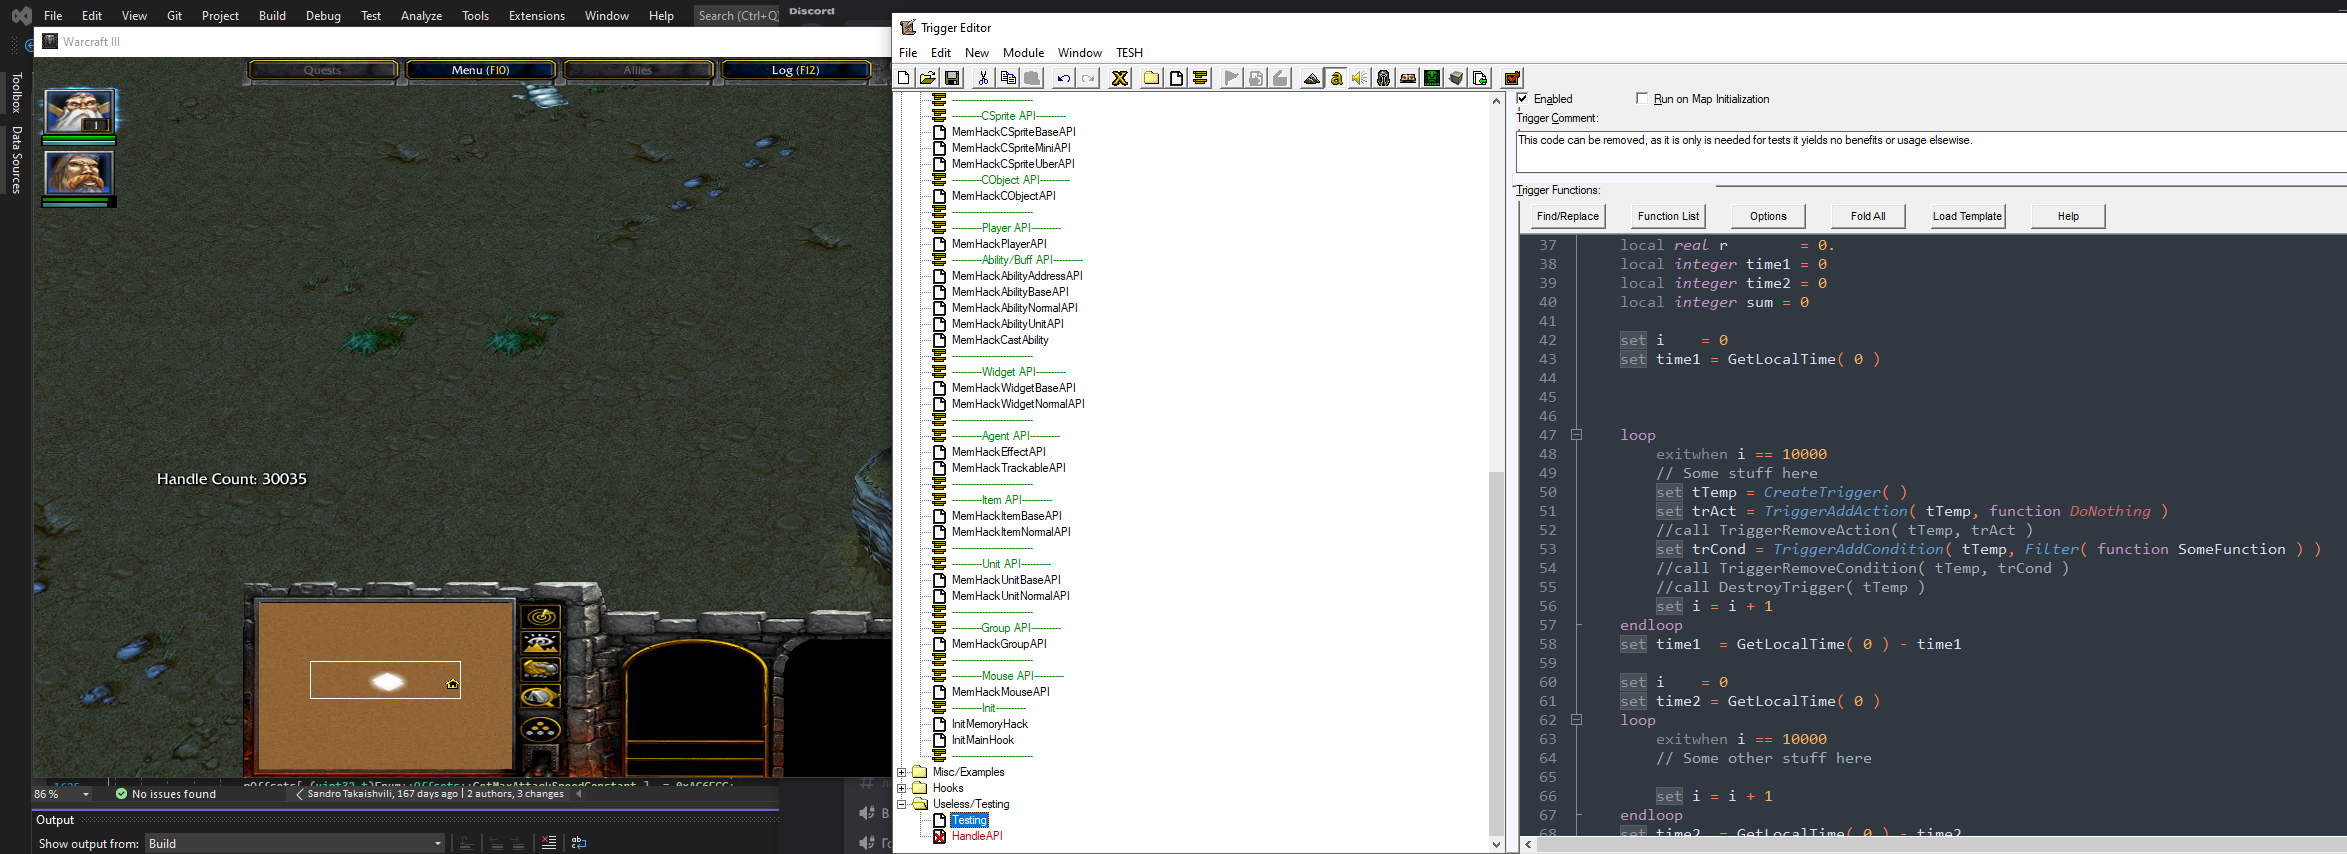This screenshot has height=854, width=2347.
Task: Click the Options button
Action: click(1768, 216)
